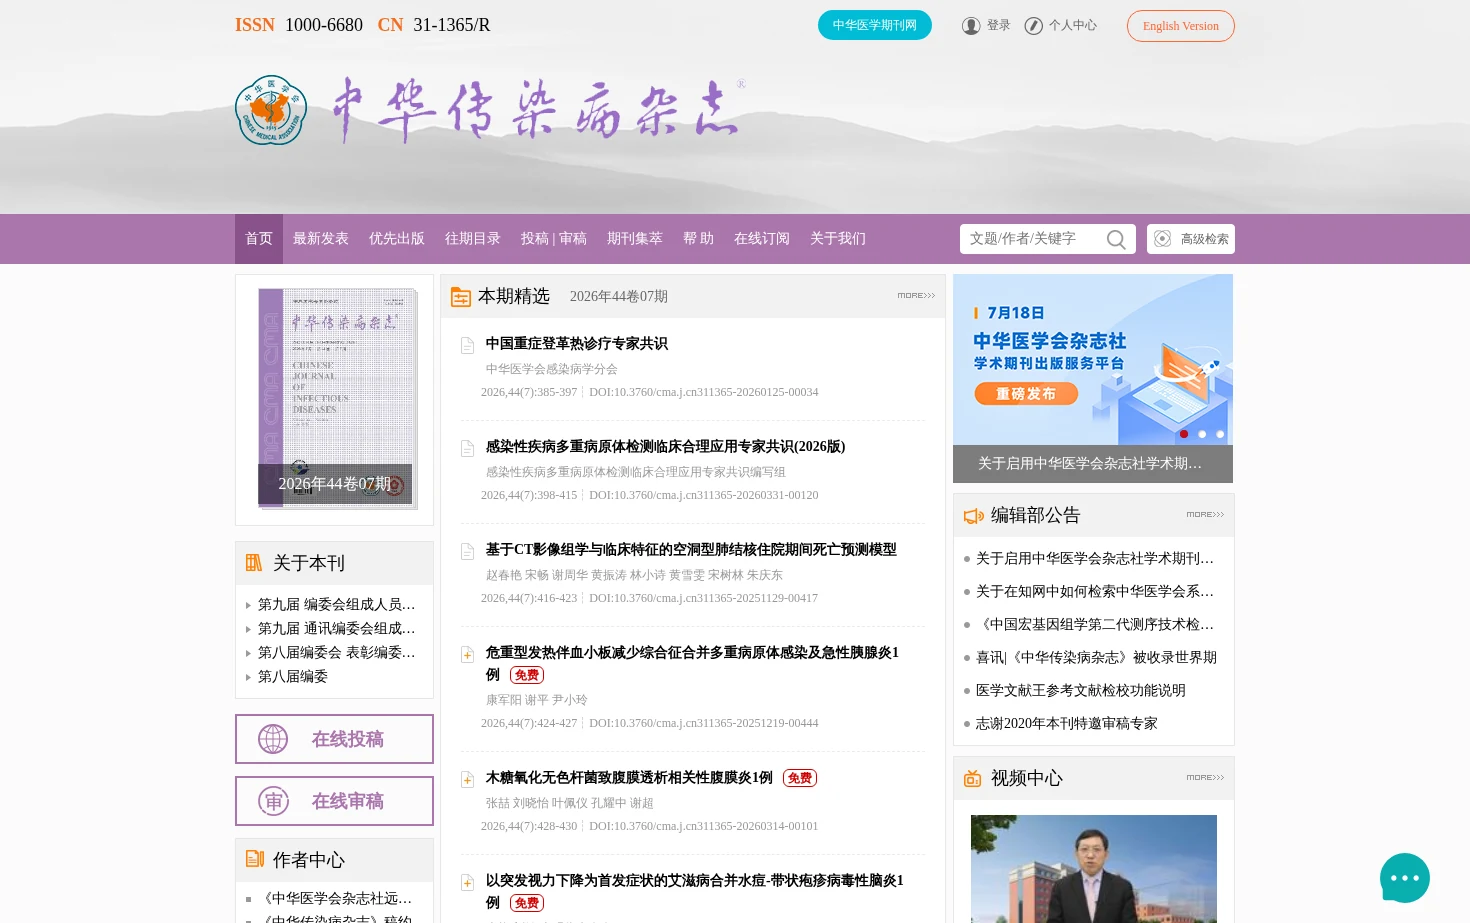
Task: Click document icon beside 中国重症登革热诊疗专家共识
Action: tap(467, 346)
